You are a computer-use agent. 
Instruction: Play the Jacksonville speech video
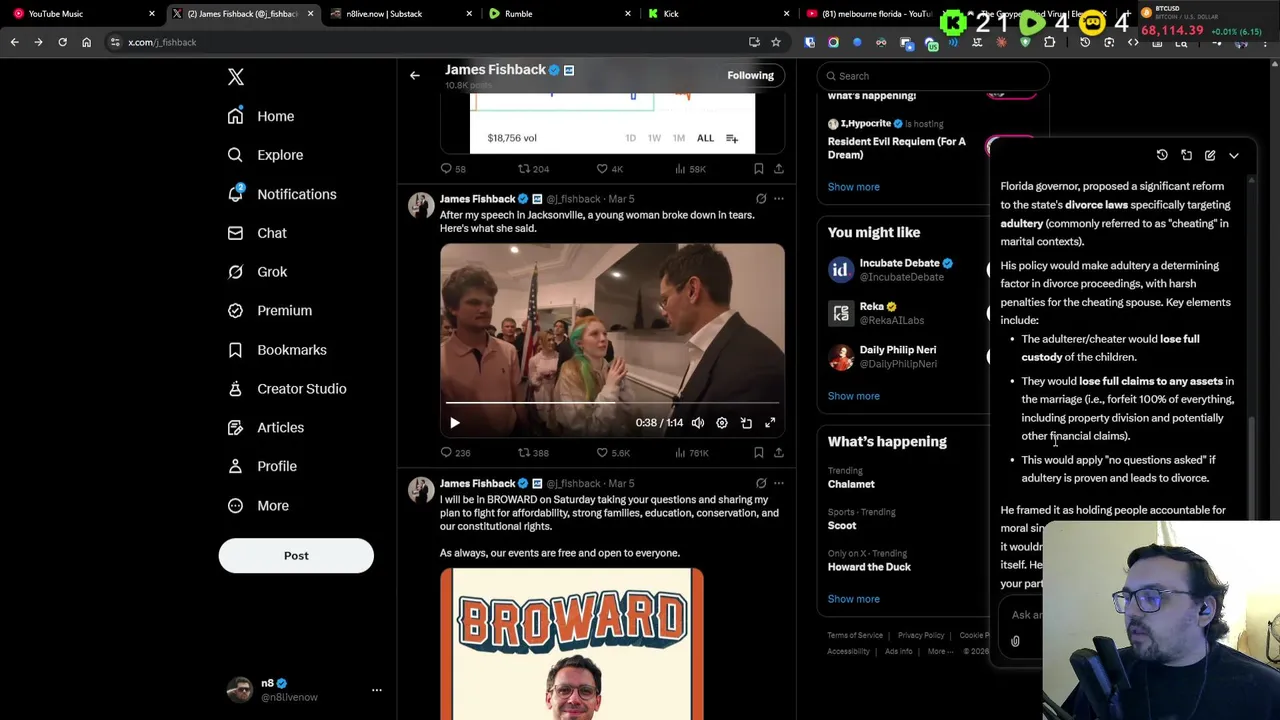pos(455,423)
